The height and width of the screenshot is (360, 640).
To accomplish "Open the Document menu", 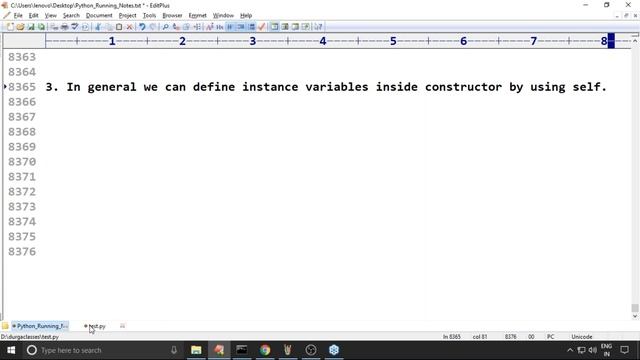I will point(99,16).
